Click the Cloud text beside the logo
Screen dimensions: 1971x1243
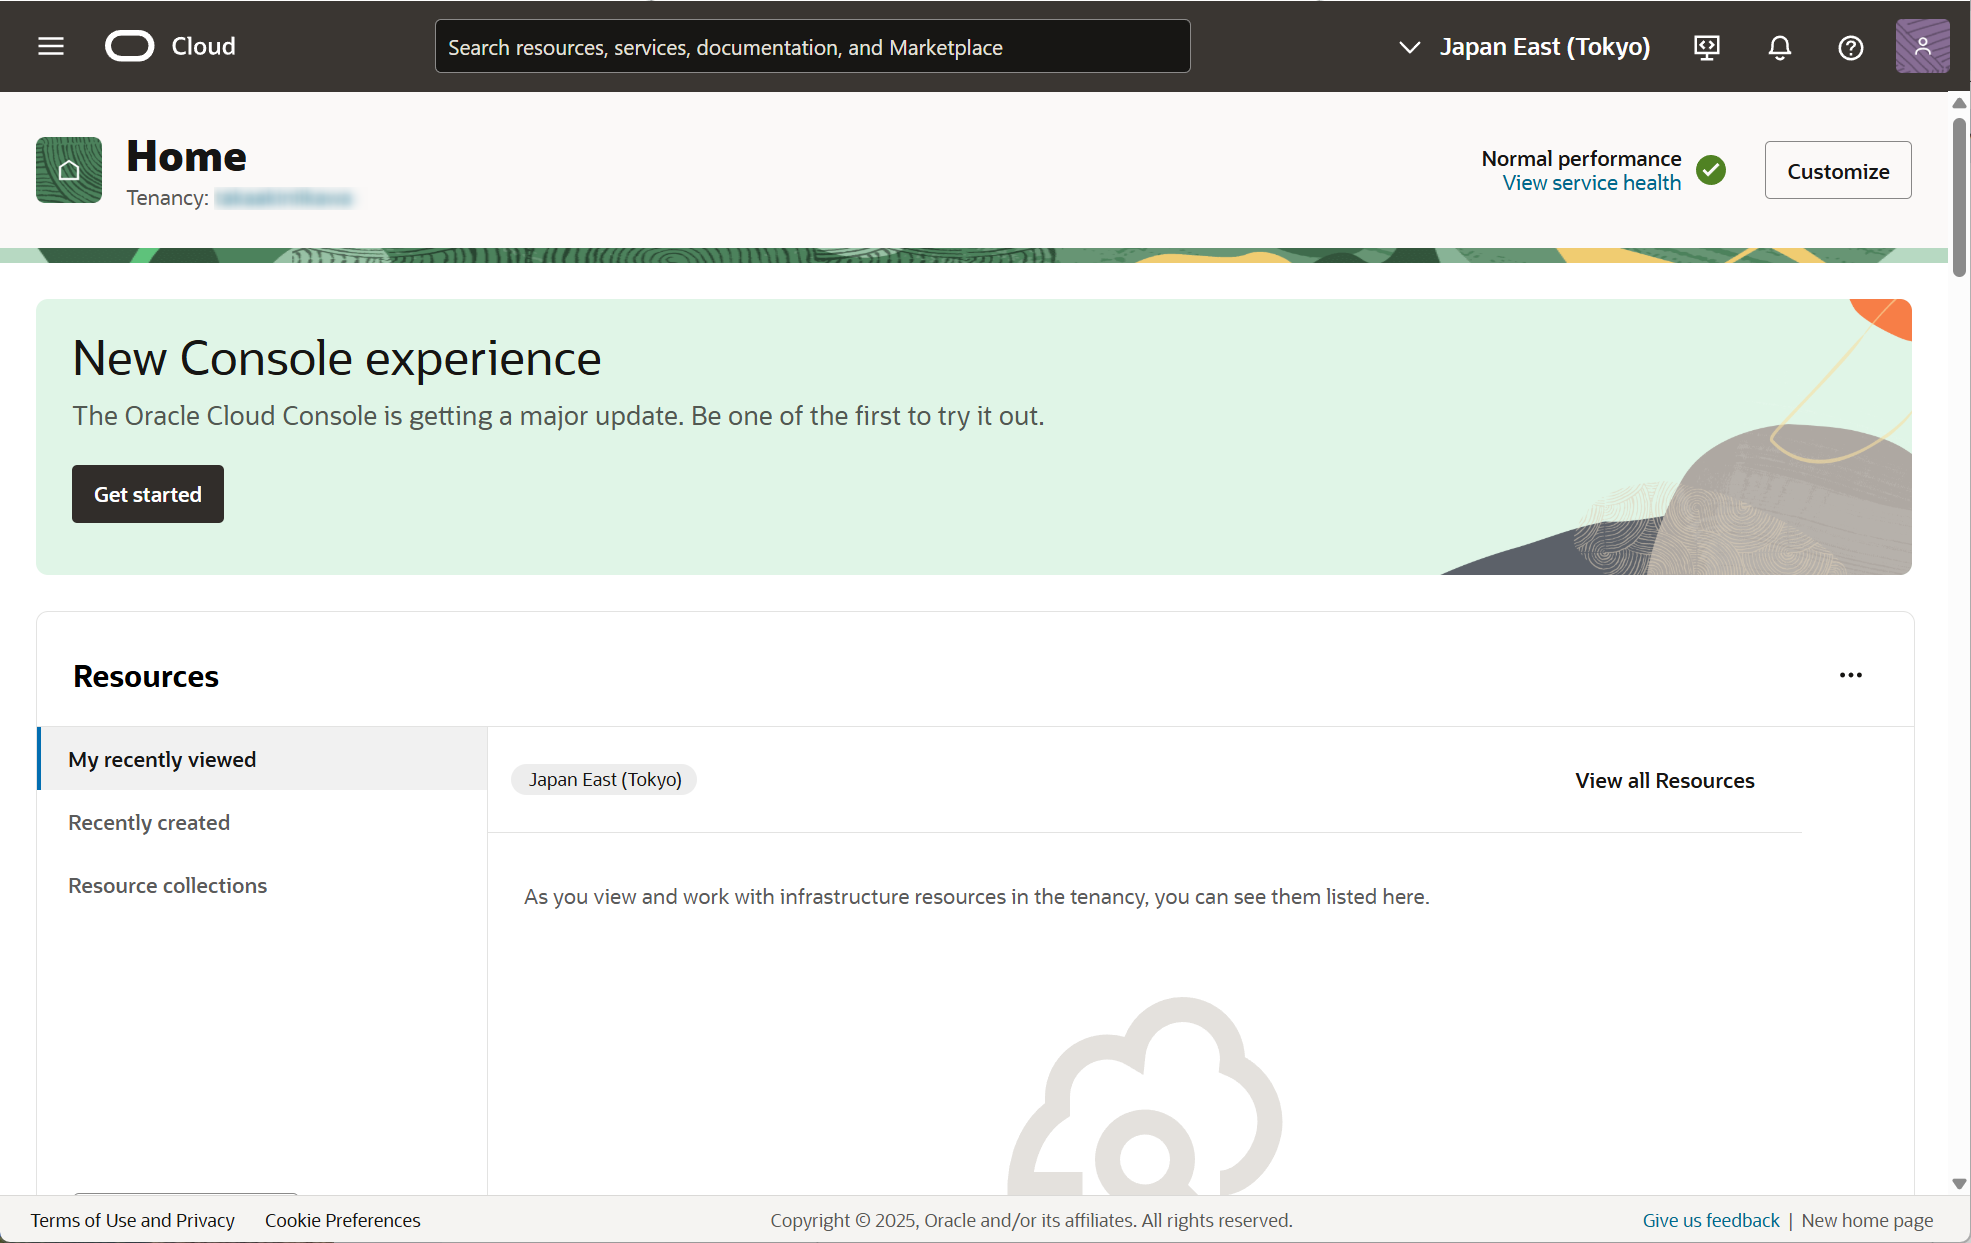tap(204, 46)
